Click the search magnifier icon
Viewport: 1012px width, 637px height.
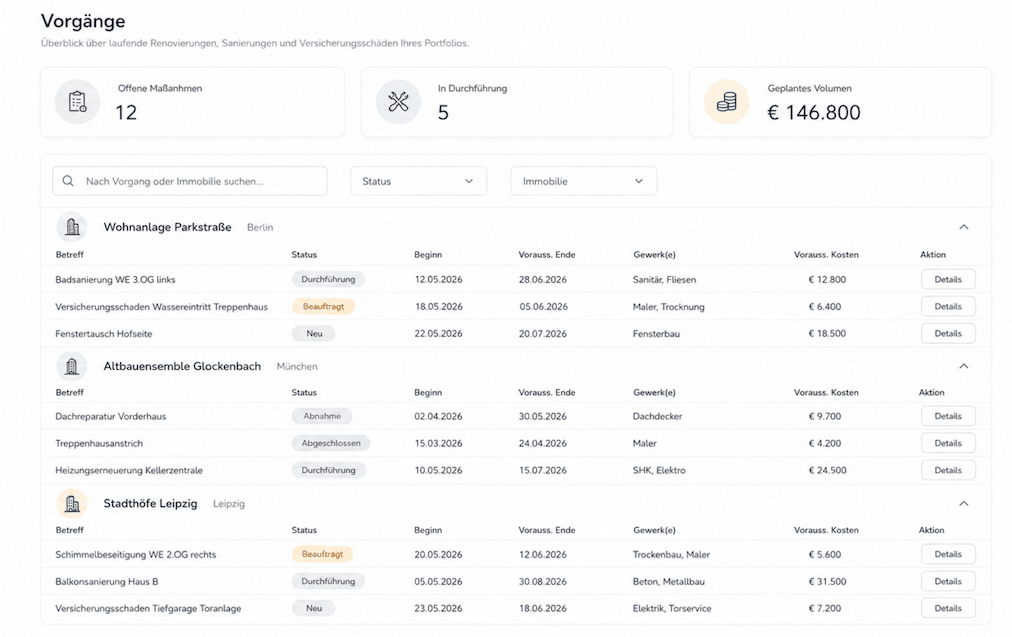(x=68, y=181)
